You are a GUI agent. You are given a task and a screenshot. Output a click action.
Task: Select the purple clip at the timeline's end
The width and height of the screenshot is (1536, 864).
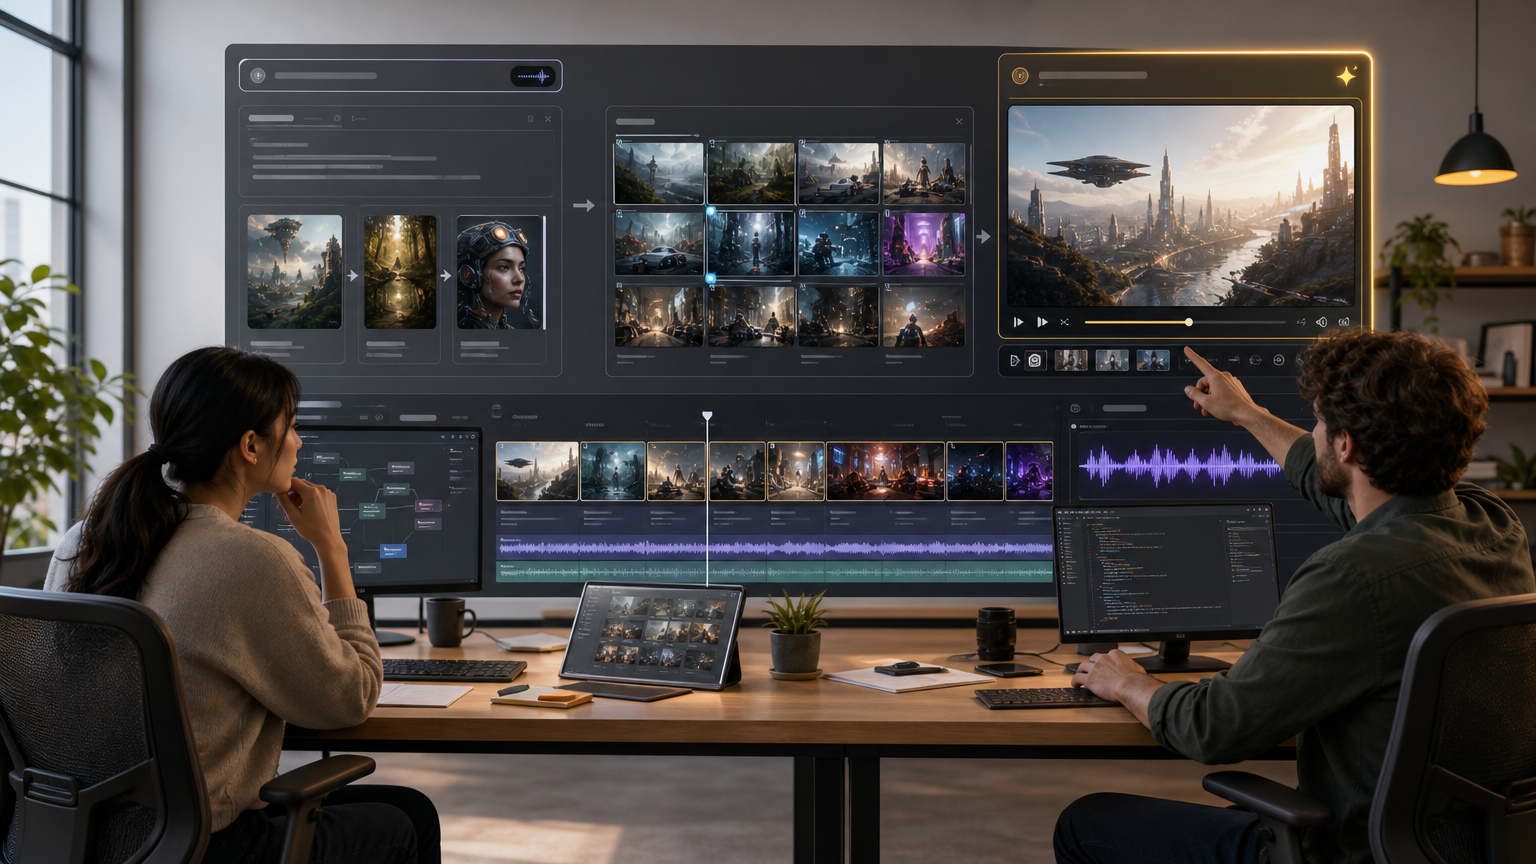click(1029, 471)
